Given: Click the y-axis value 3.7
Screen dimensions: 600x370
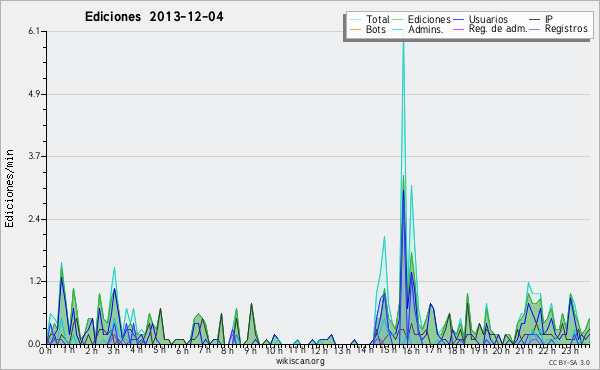Looking at the screenshot, I should coord(34,156).
